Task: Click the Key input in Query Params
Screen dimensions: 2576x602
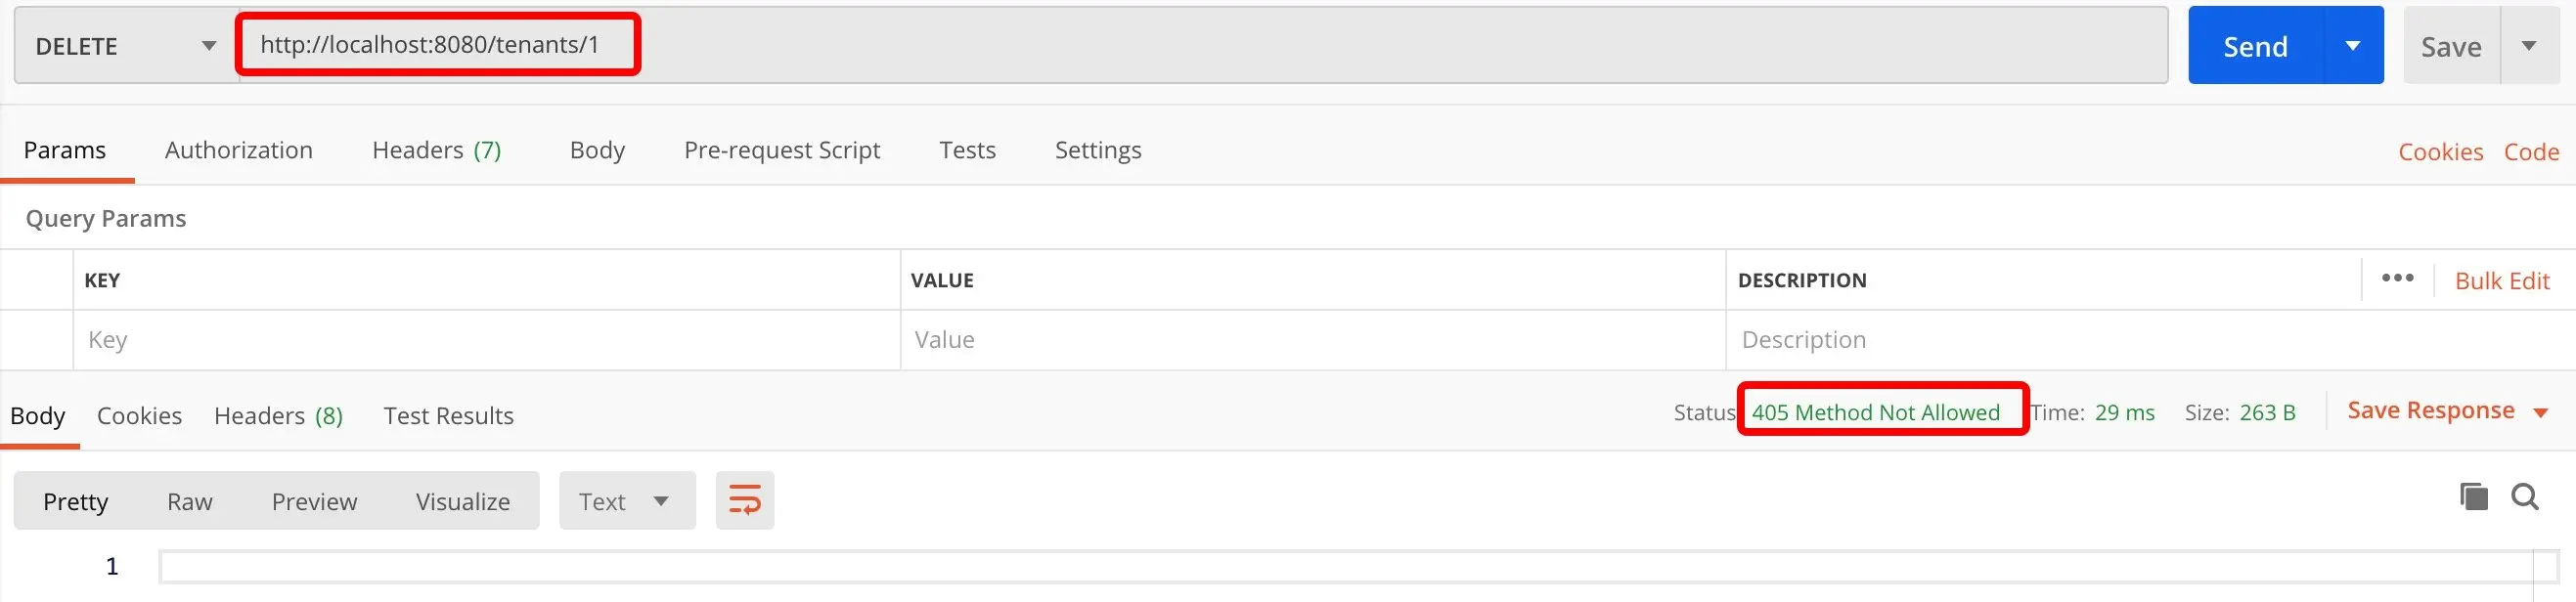Action: click(487, 340)
